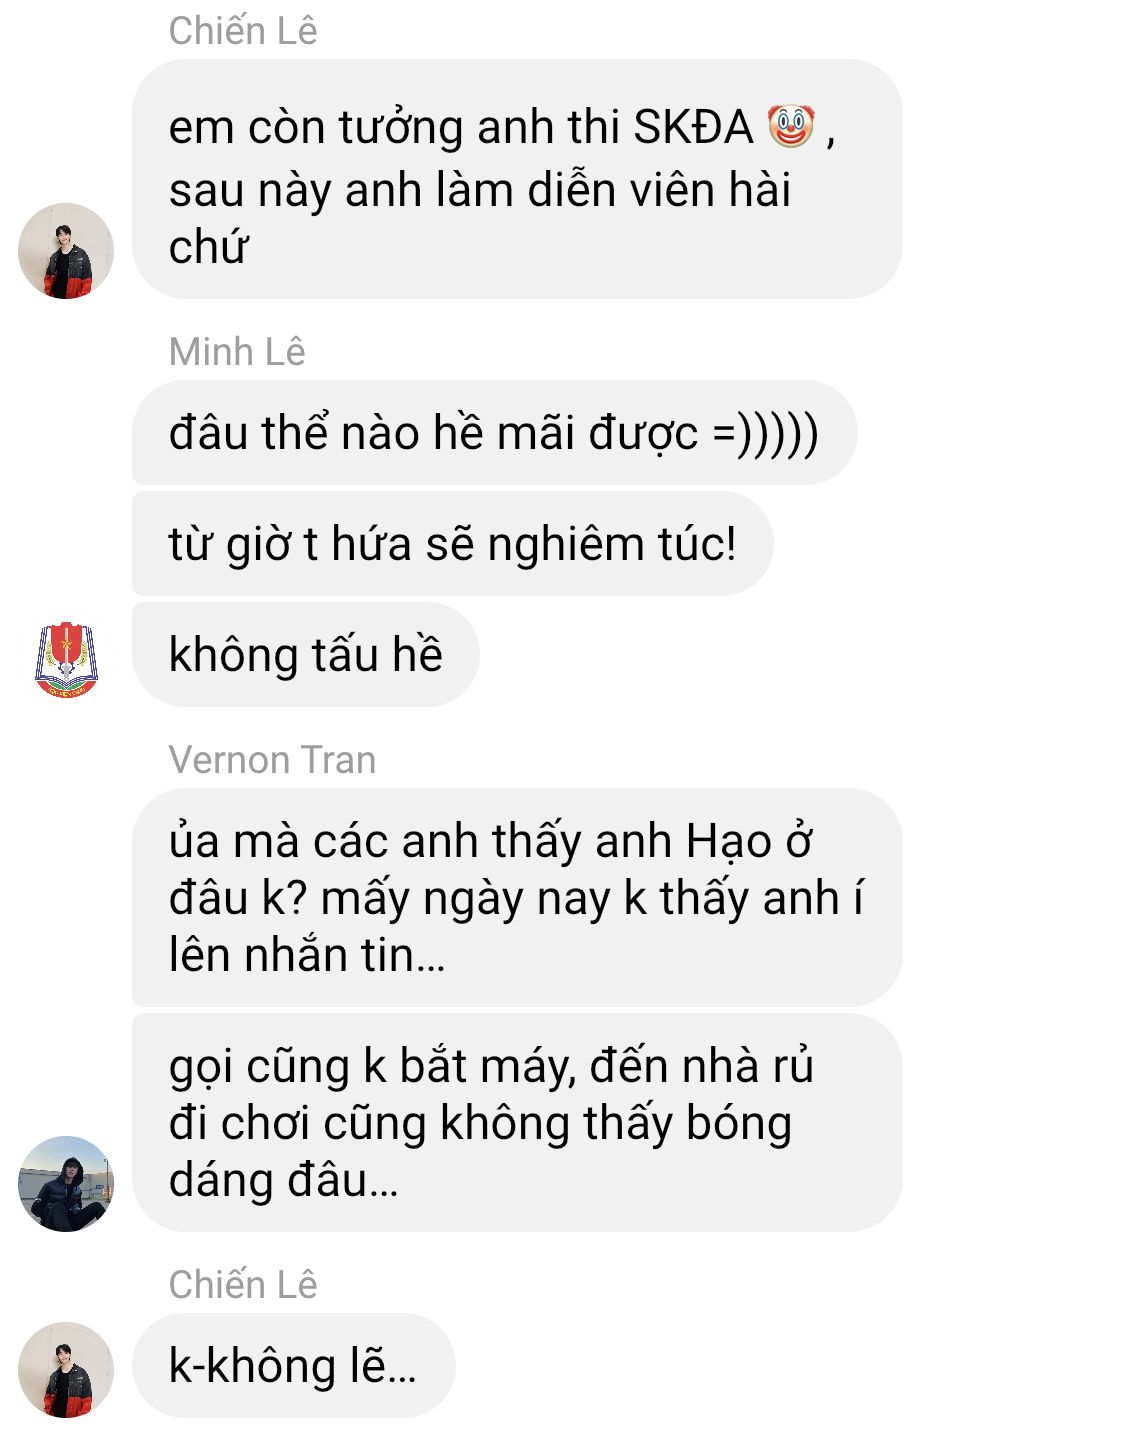Select the message asking about anh Hạo
Viewport: 1125px width, 1441px height.
[517, 898]
